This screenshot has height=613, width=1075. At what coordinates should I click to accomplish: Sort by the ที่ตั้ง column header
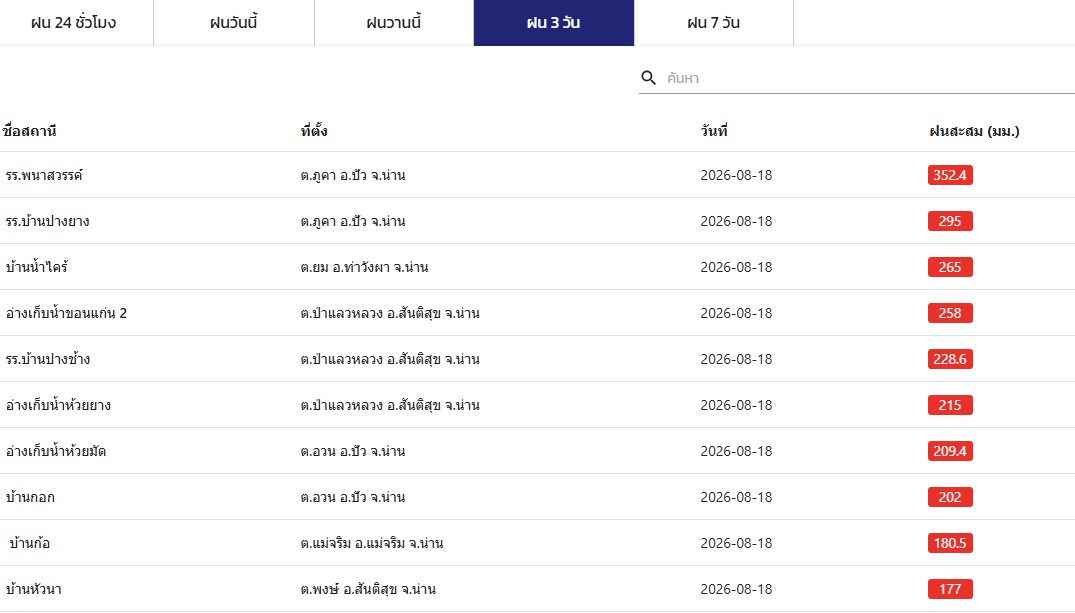point(314,131)
